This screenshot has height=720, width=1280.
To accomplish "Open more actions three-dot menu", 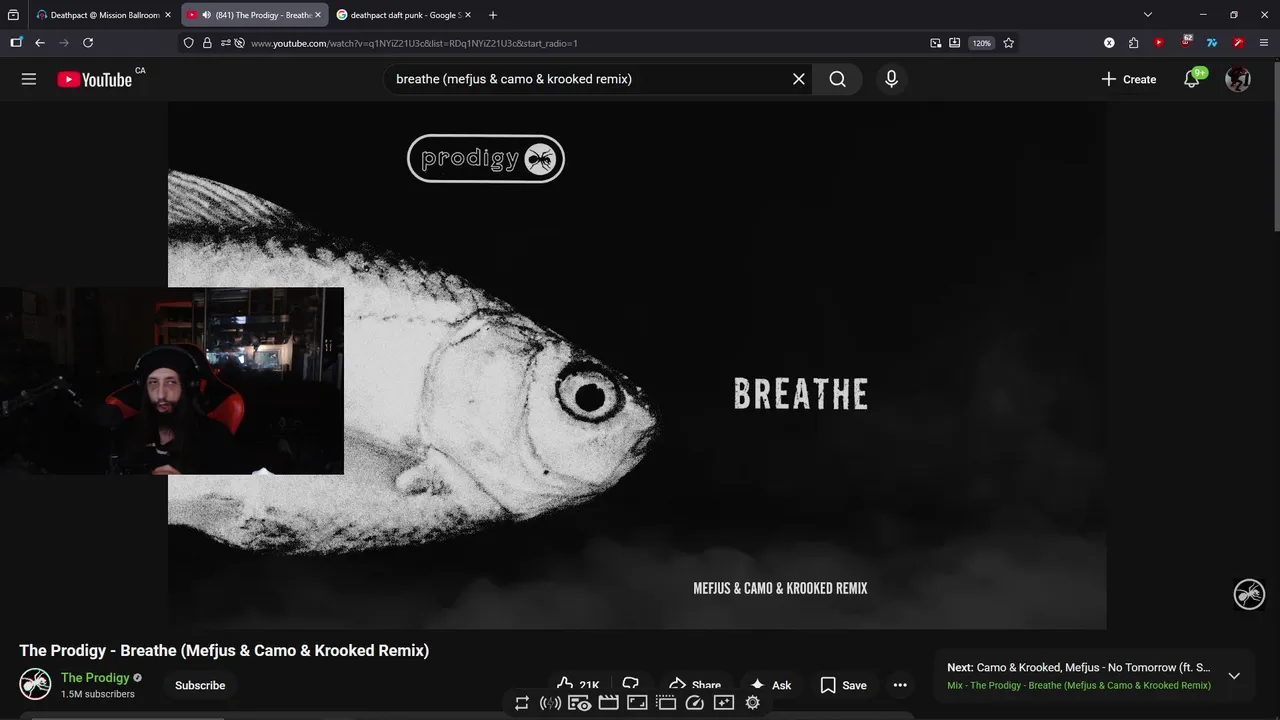I will pos(900,685).
